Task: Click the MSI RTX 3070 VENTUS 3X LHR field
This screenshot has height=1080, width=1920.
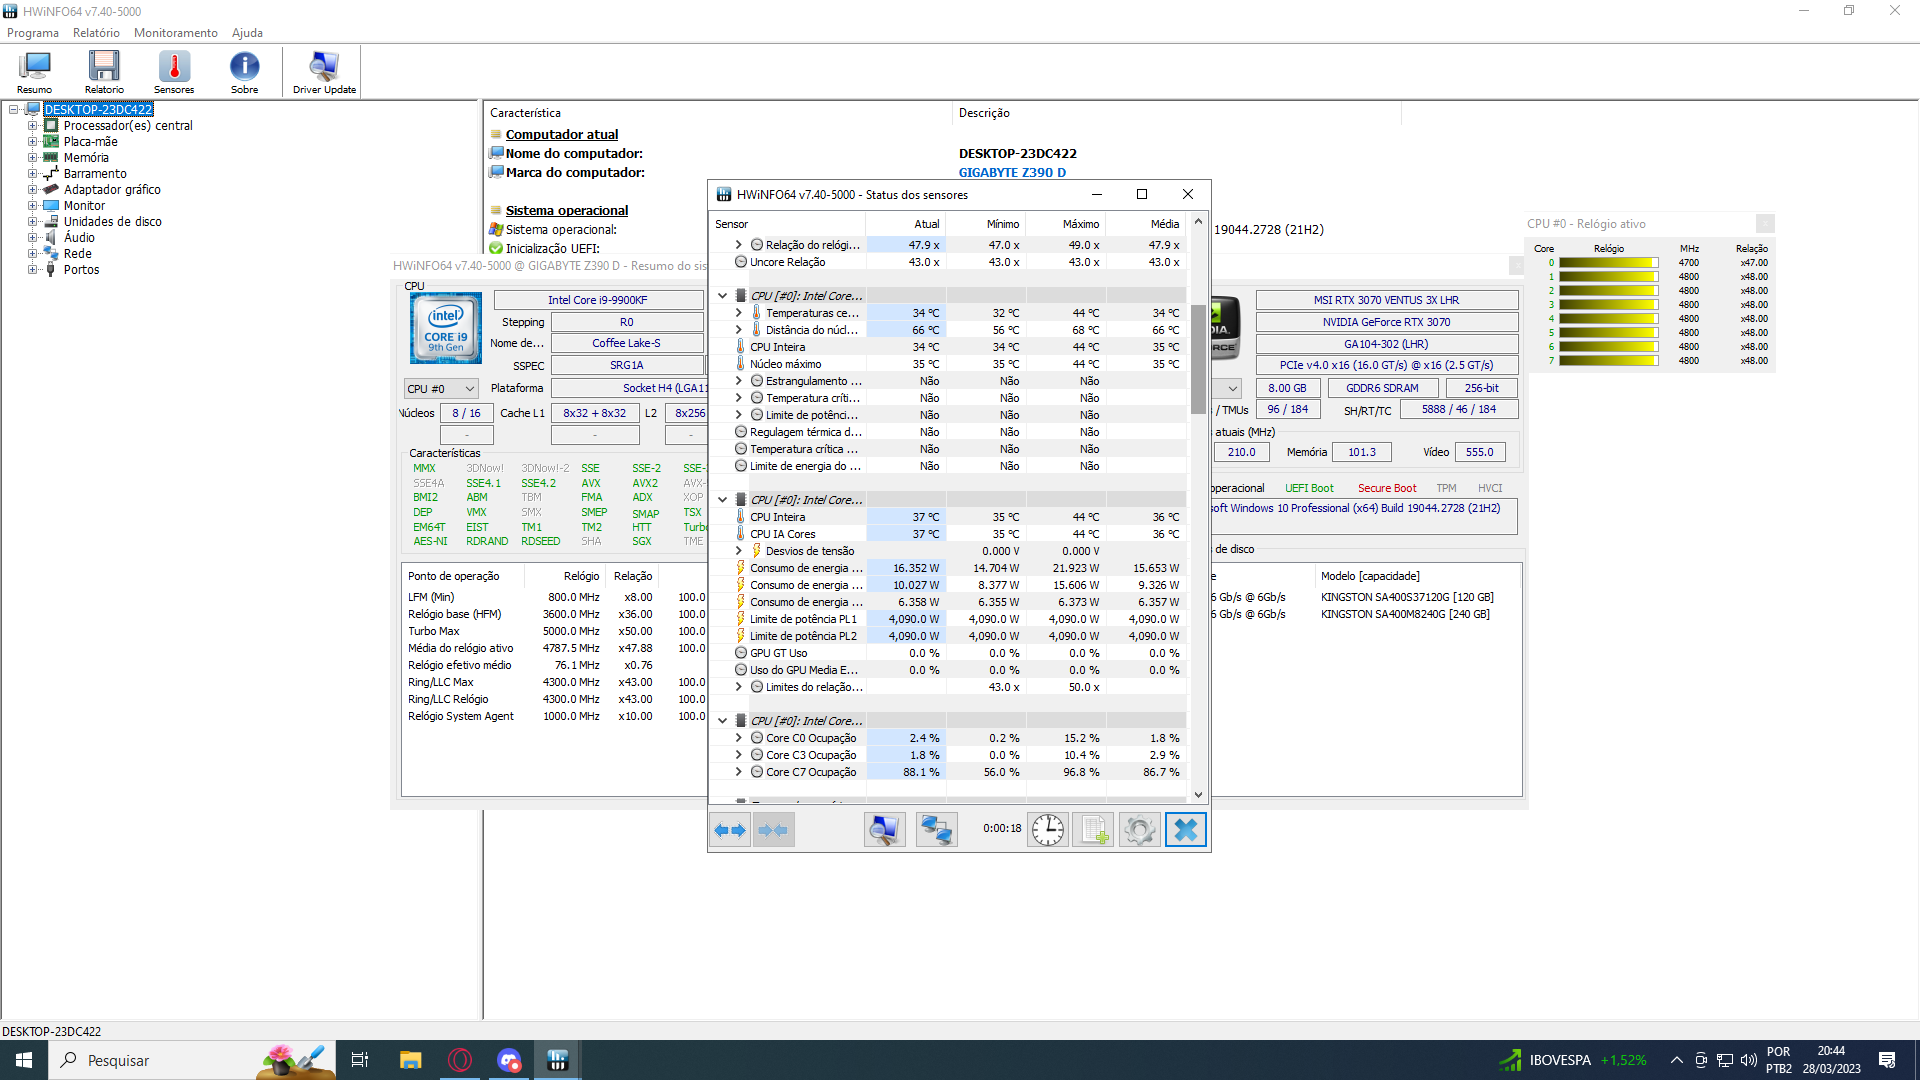Action: pos(1386,300)
